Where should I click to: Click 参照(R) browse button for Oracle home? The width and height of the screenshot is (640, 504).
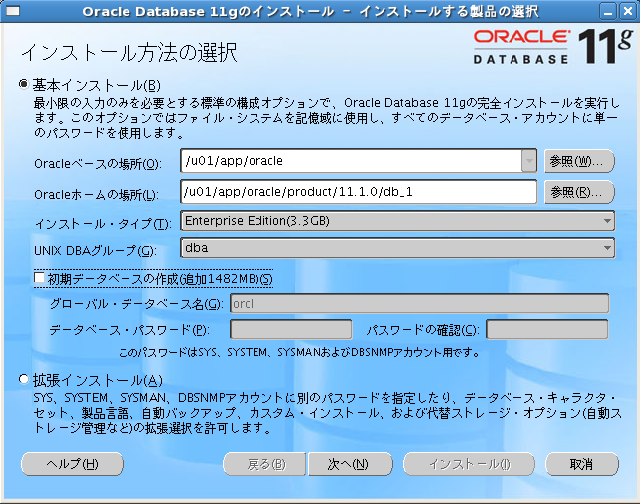click(x=579, y=192)
